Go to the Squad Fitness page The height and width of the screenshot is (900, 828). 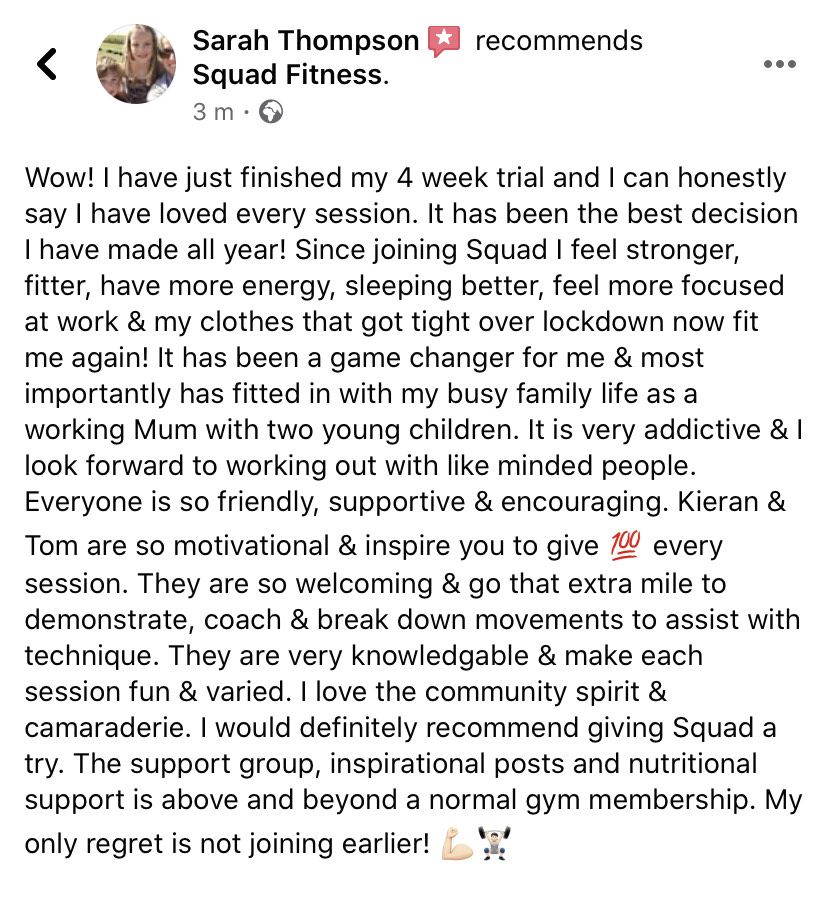coord(288,75)
